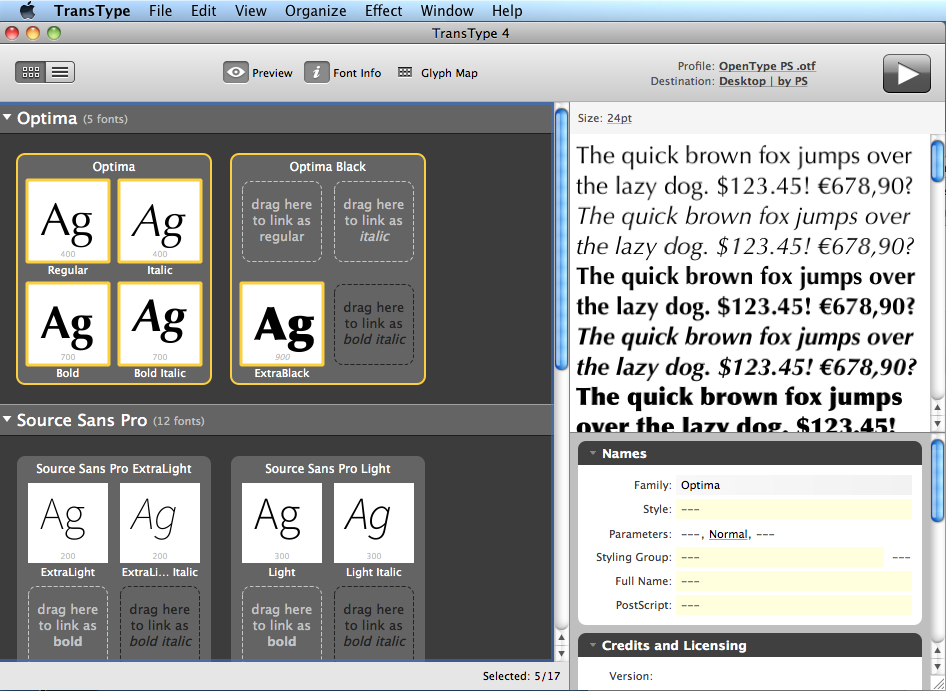Toggle the Preview eye icon
The height and width of the screenshot is (691, 946).
tap(235, 72)
